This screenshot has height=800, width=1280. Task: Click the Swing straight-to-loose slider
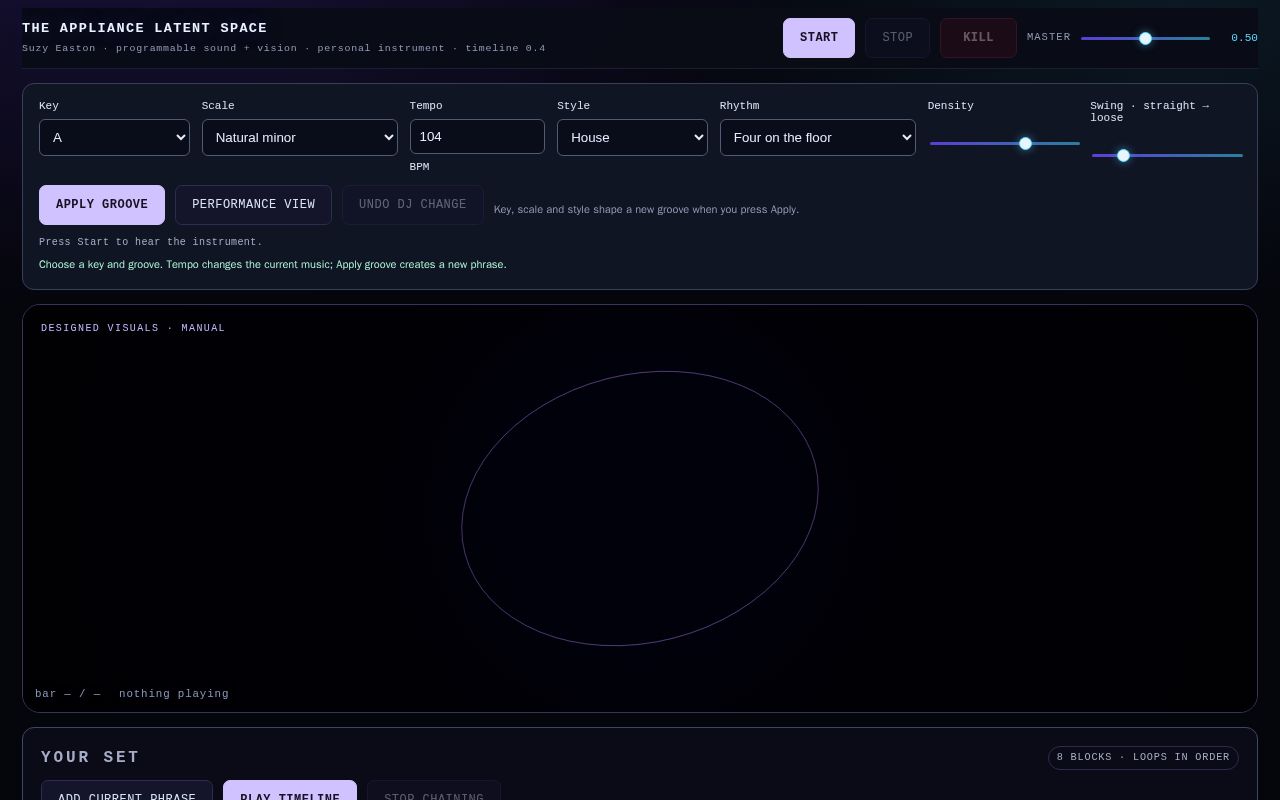pos(1167,155)
